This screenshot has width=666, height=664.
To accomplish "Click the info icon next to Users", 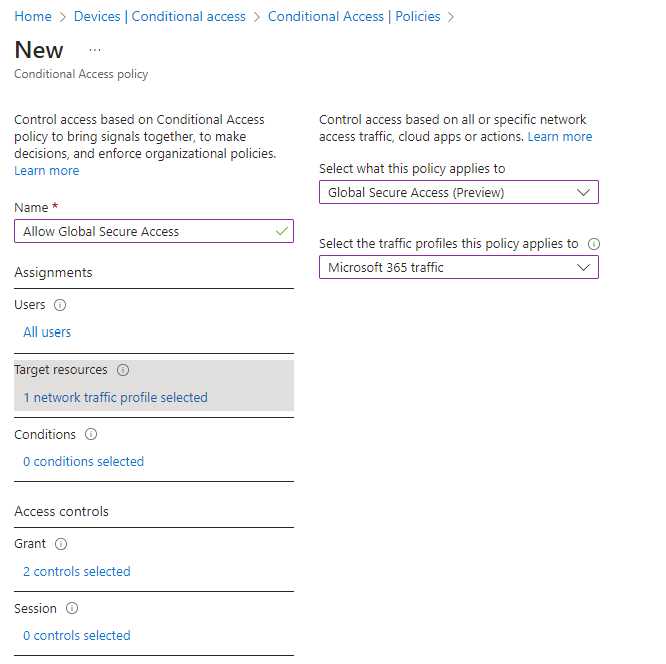I will (60, 305).
